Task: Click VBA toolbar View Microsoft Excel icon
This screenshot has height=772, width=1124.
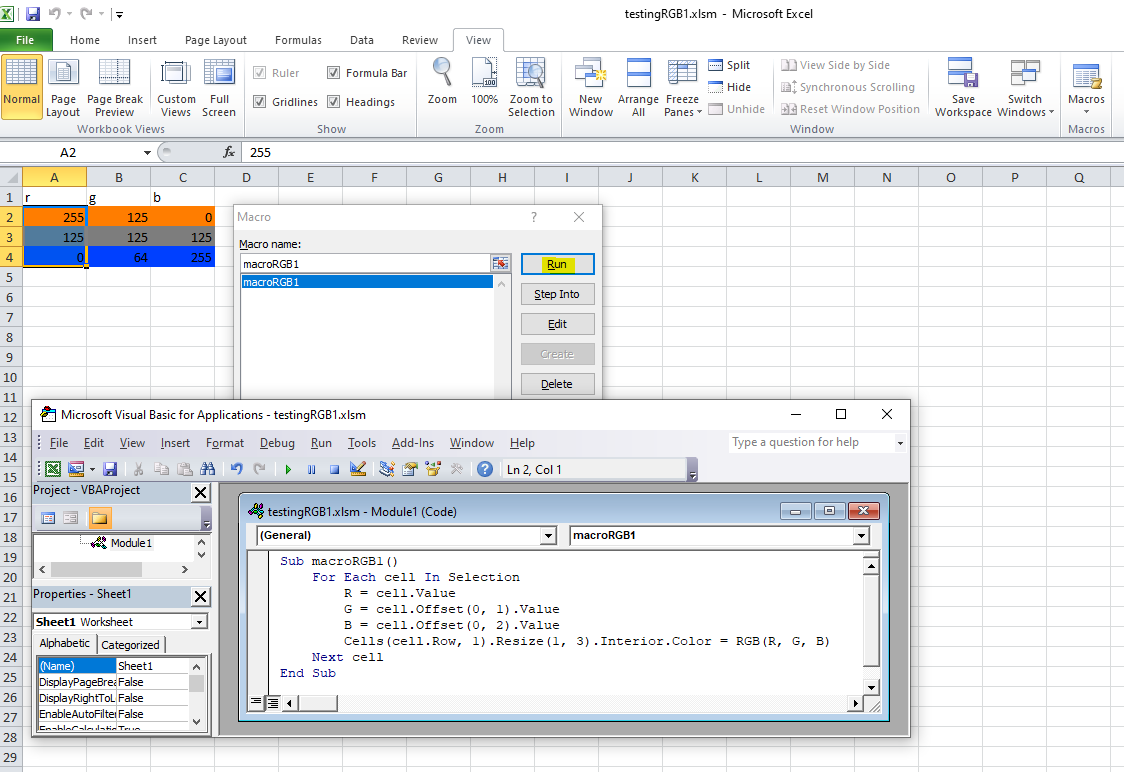Action: pos(53,469)
